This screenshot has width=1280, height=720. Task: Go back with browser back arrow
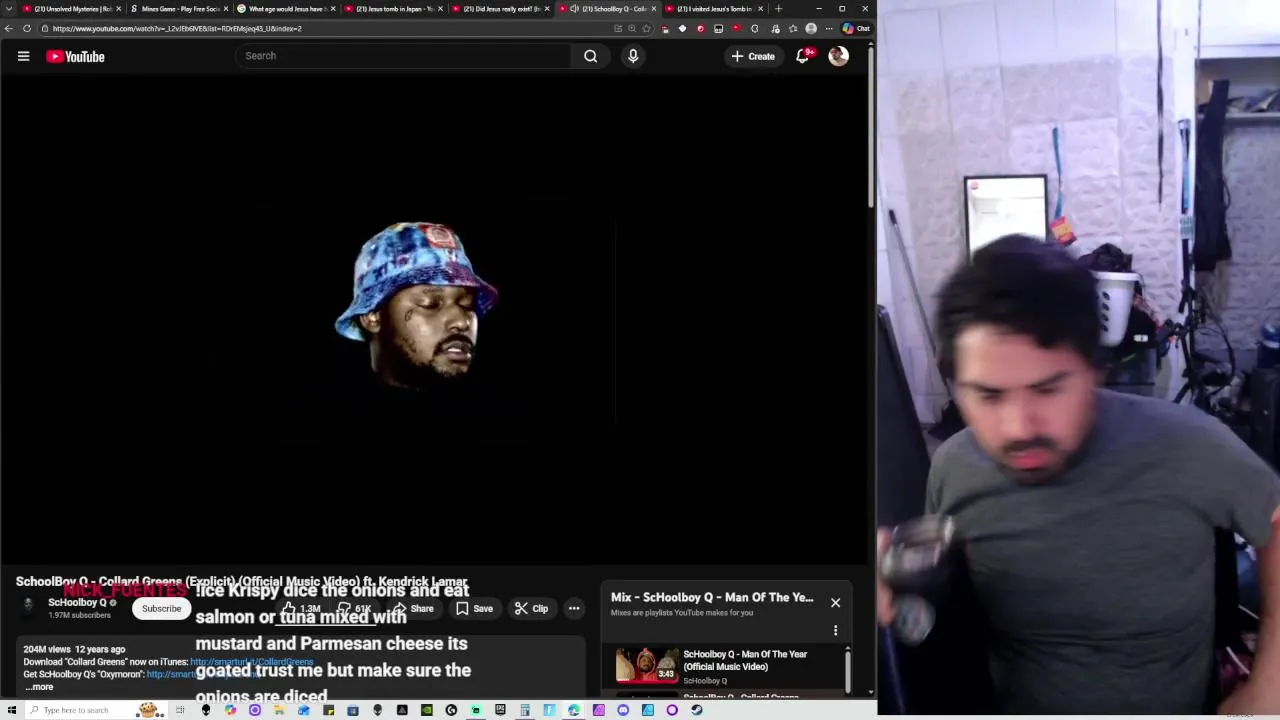click(x=9, y=28)
